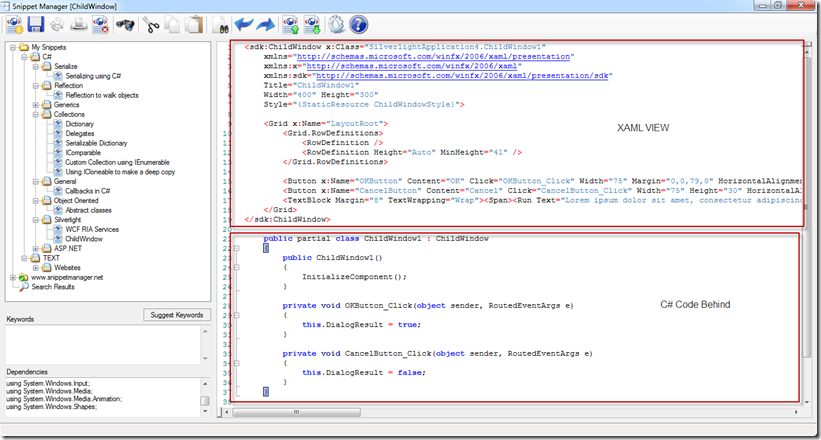
Task: Upload snippet using green up-arrow icon
Action: 291,25
